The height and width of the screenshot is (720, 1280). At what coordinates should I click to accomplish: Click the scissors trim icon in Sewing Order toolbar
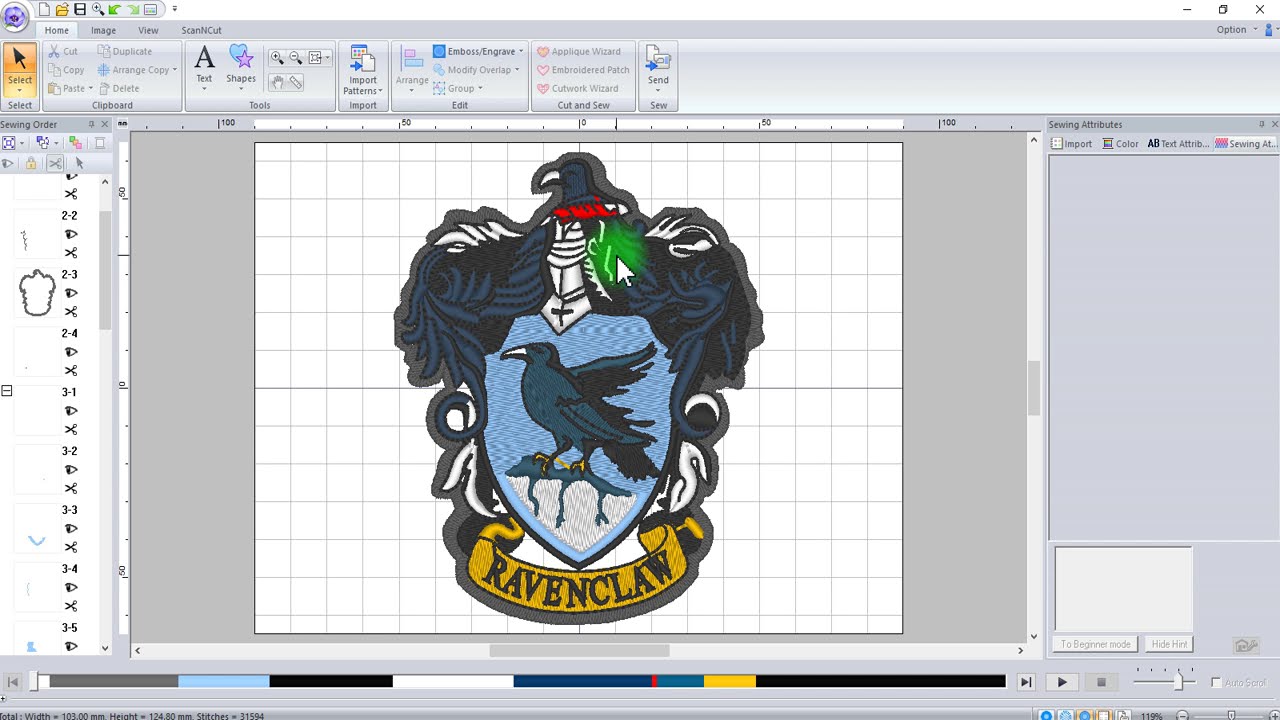(x=55, y=163)
